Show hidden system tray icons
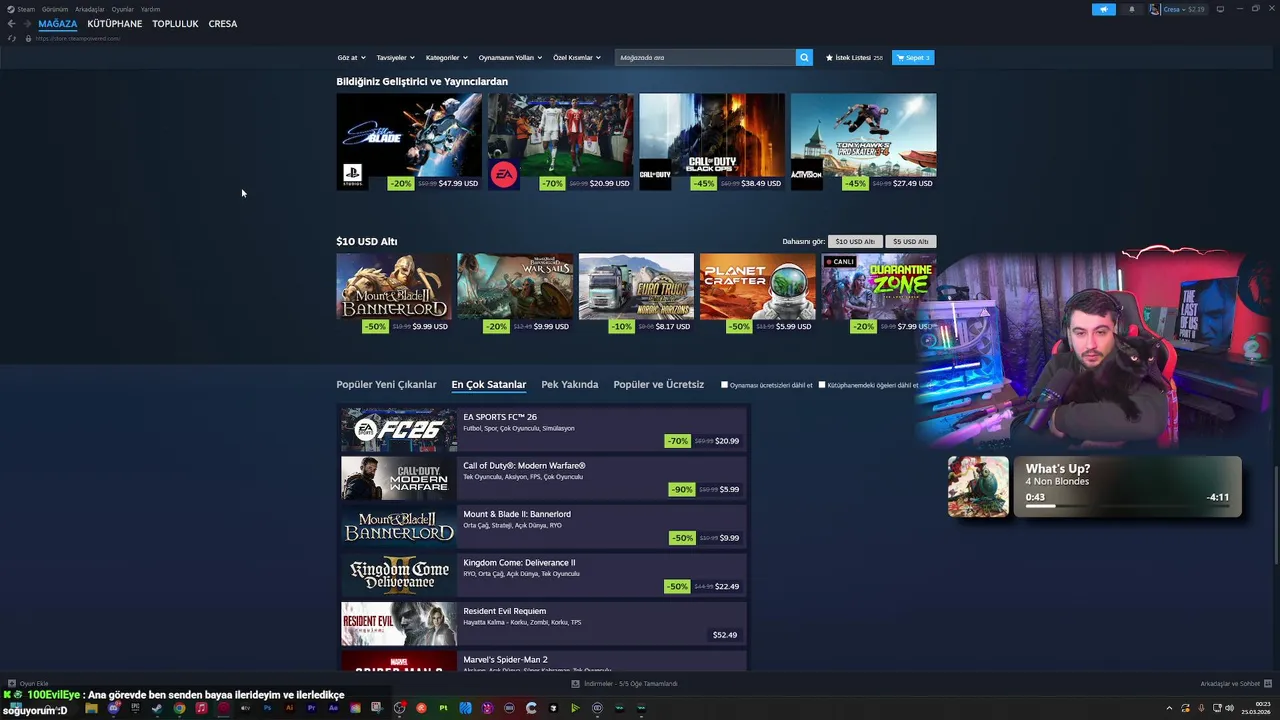Screen dimensions: 1280x720 1169,708
